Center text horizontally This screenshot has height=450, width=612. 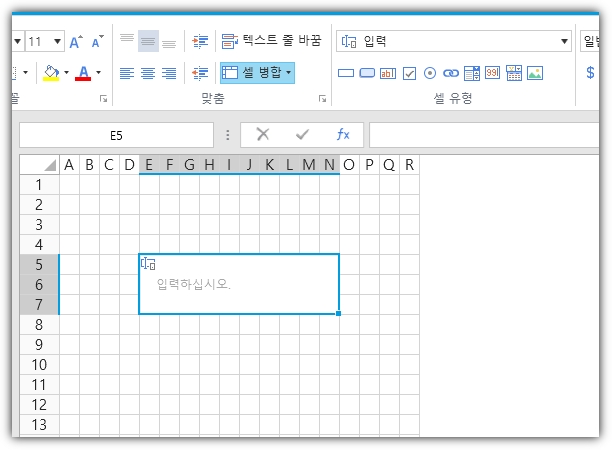(148, 73)
